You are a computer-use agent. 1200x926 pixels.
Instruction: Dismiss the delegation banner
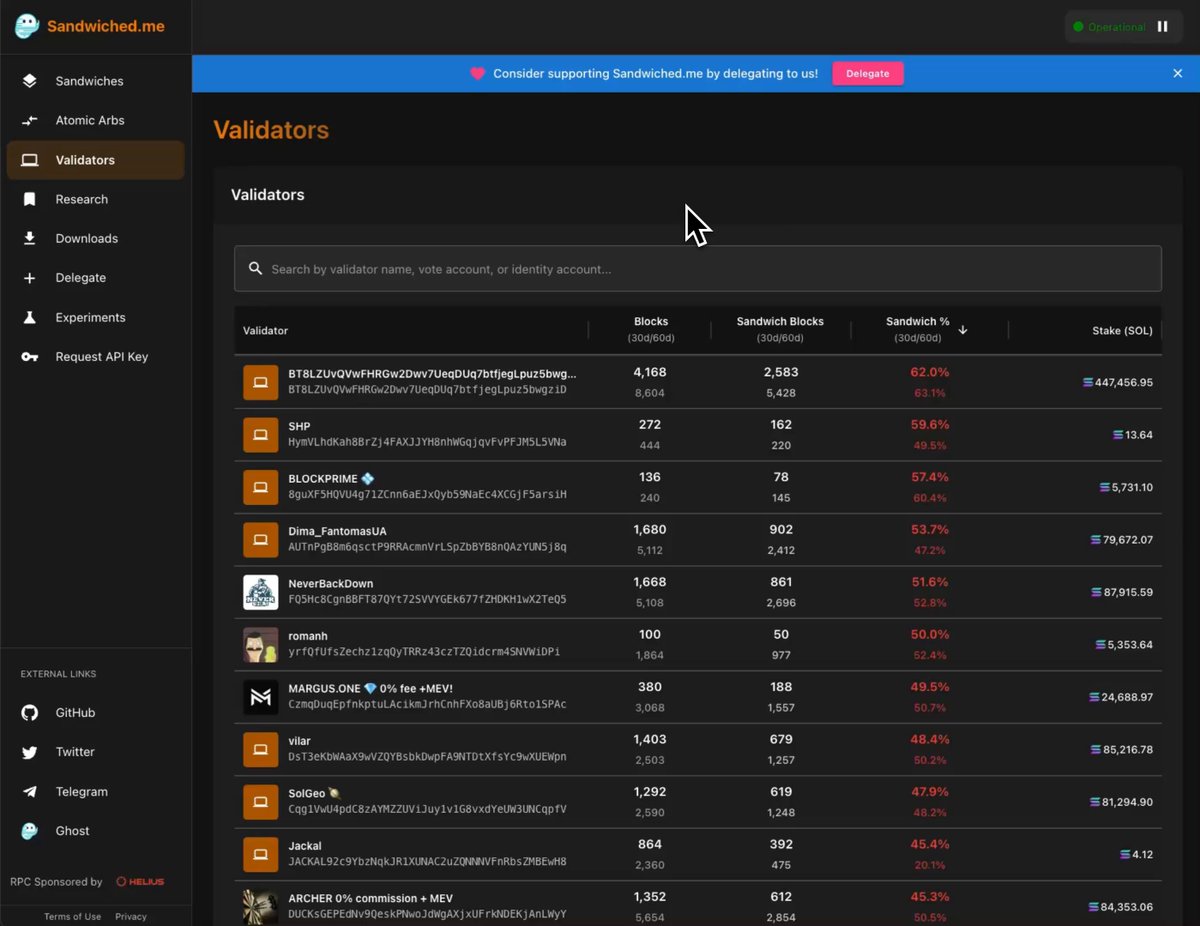(x=1177, y=74)
